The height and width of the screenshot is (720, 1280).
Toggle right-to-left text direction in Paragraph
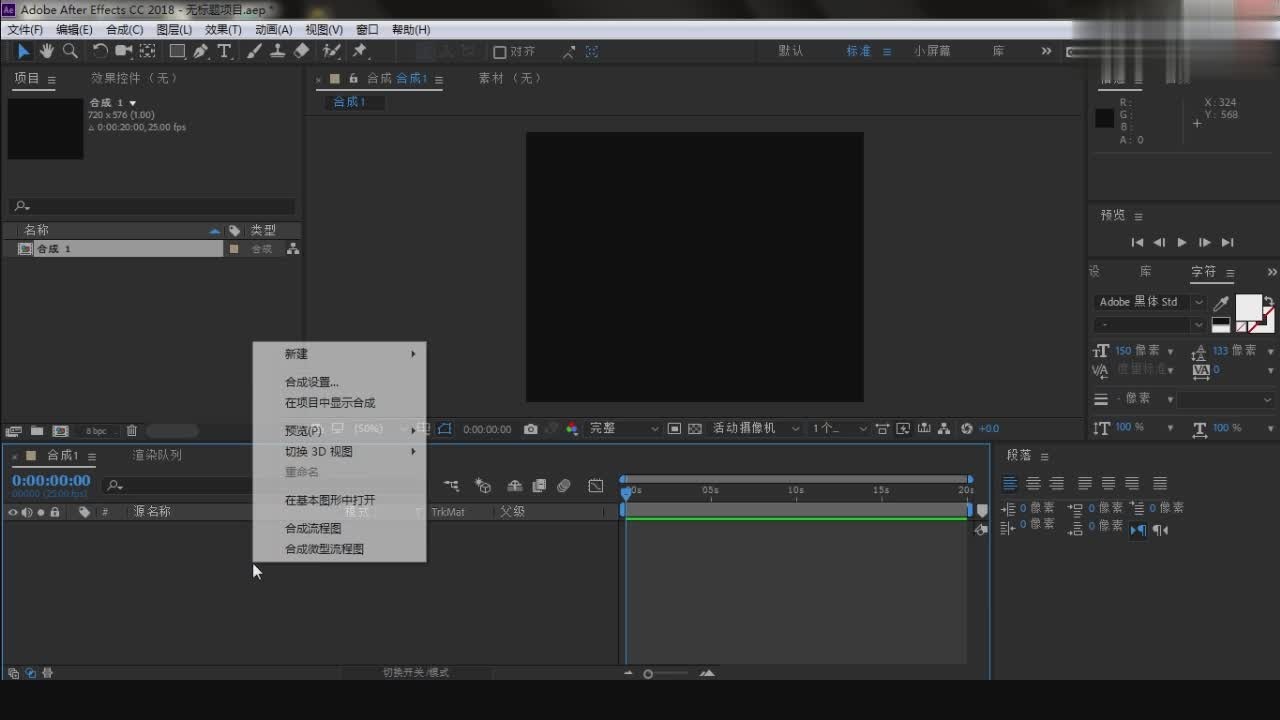point(1160,530)
